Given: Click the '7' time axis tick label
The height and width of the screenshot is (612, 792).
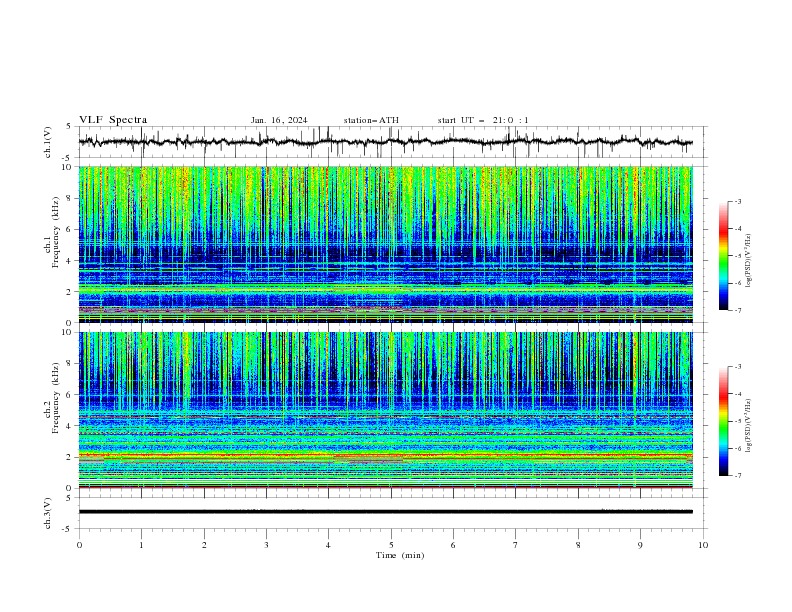Looking at the screenshot, I should tap(516, 545).
